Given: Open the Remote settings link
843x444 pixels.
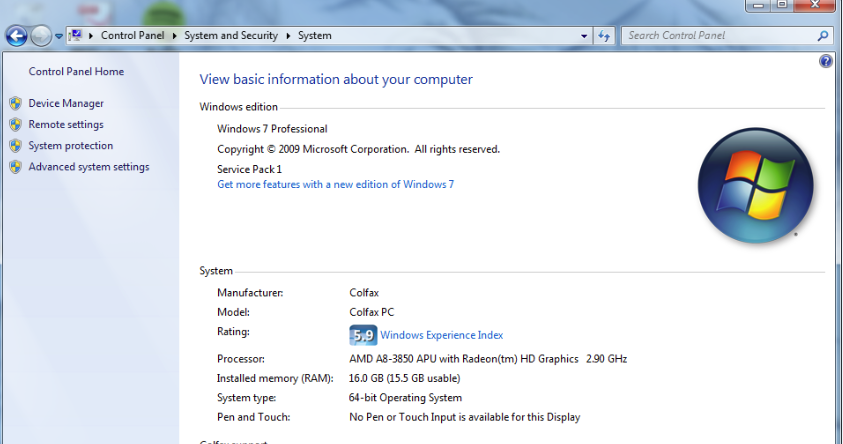Looking at the screenshot, I should [66, 125].
